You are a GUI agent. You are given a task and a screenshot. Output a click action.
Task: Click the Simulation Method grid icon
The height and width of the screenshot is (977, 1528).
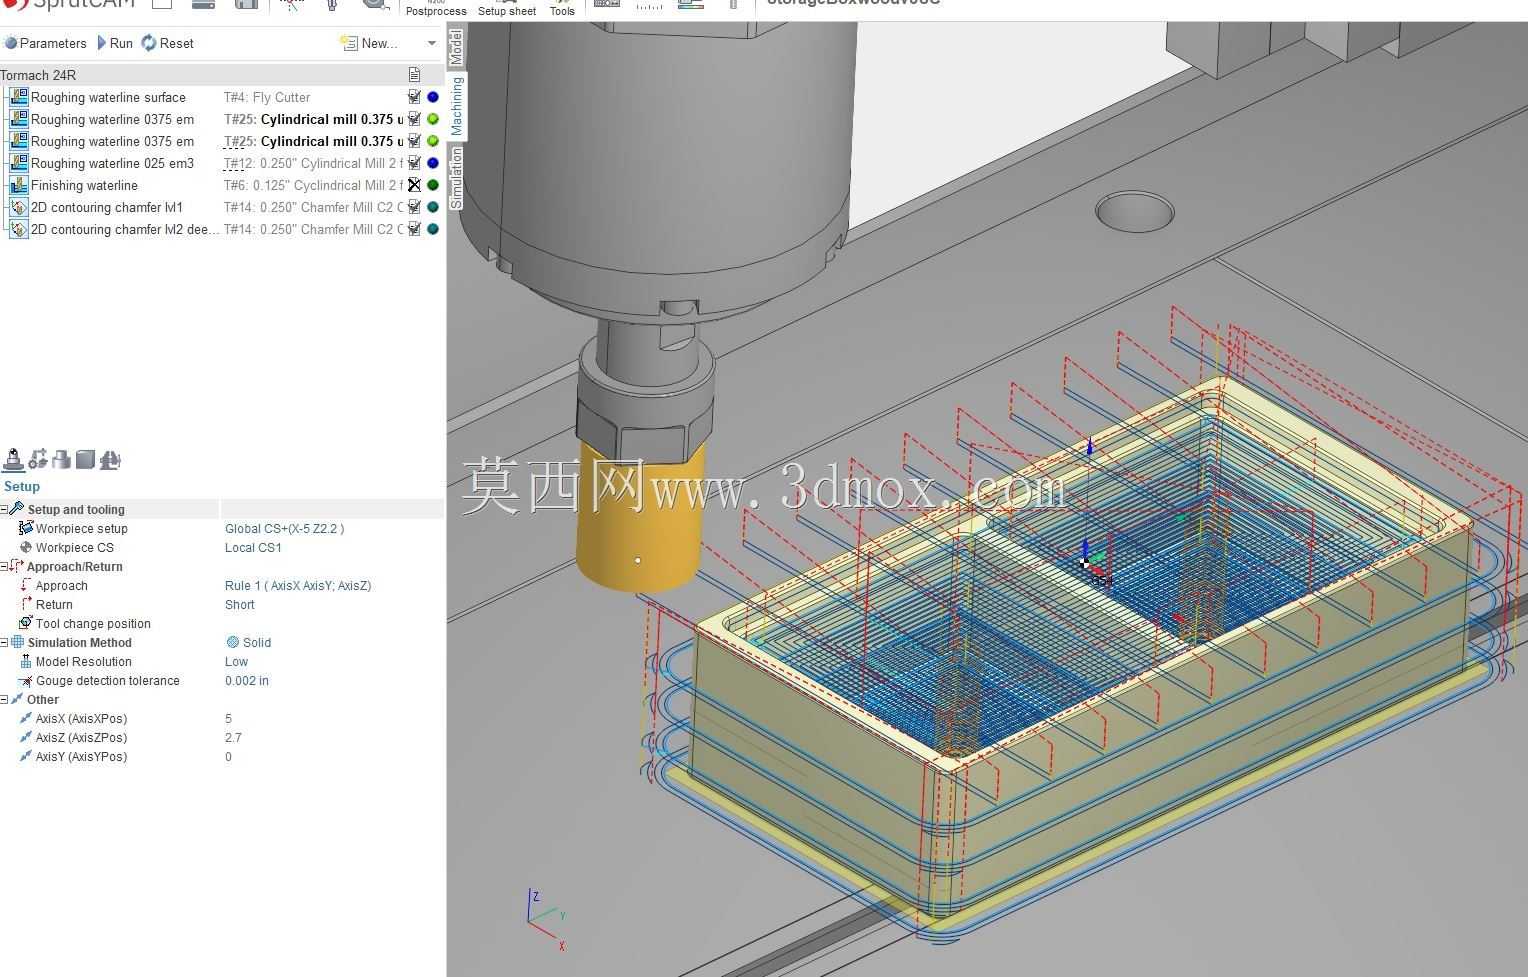point(17,642)
